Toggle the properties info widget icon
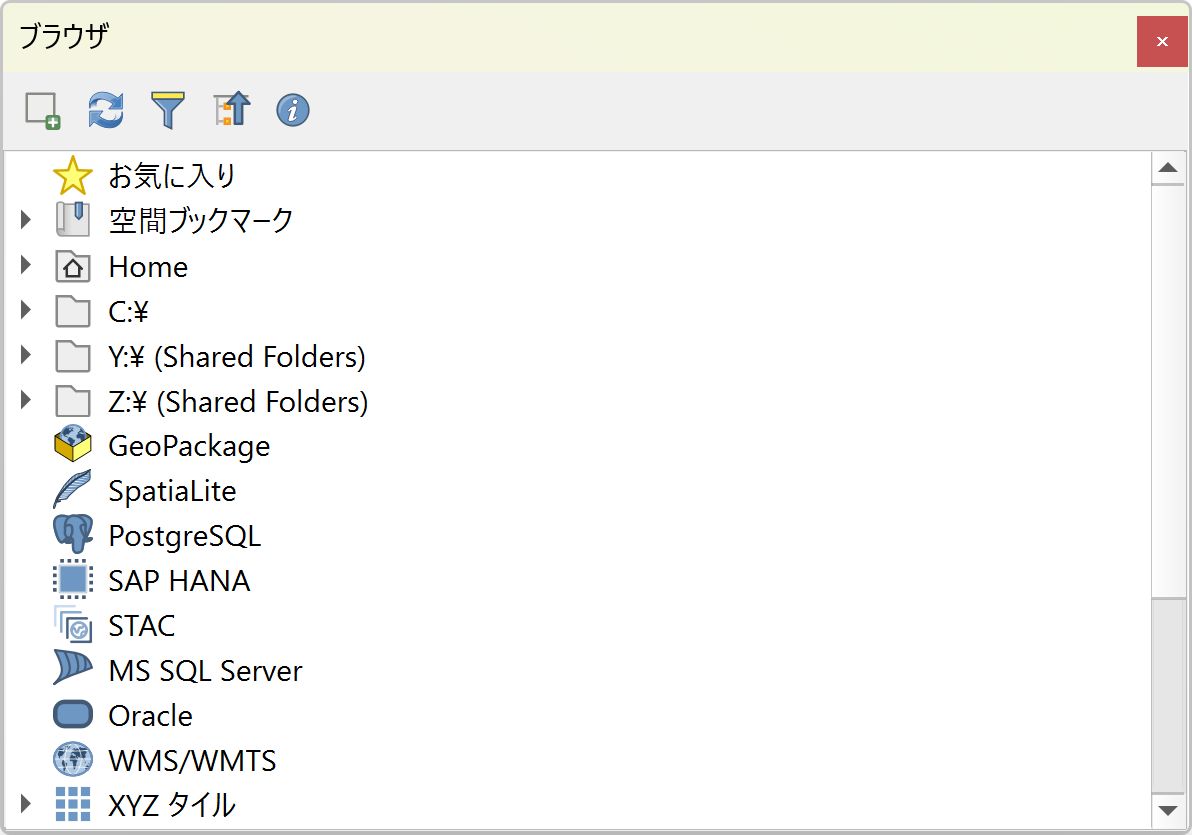The image size is (1192, 835). (x=293, y=110)
